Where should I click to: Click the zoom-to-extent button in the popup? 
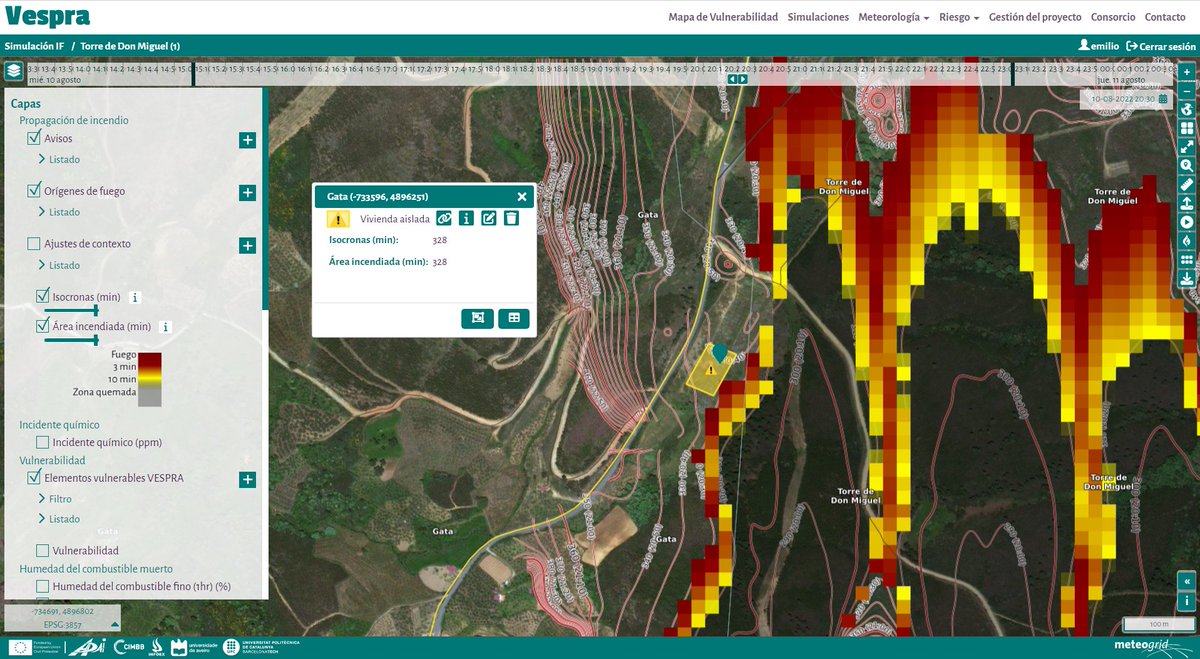[x=477, y=318]
